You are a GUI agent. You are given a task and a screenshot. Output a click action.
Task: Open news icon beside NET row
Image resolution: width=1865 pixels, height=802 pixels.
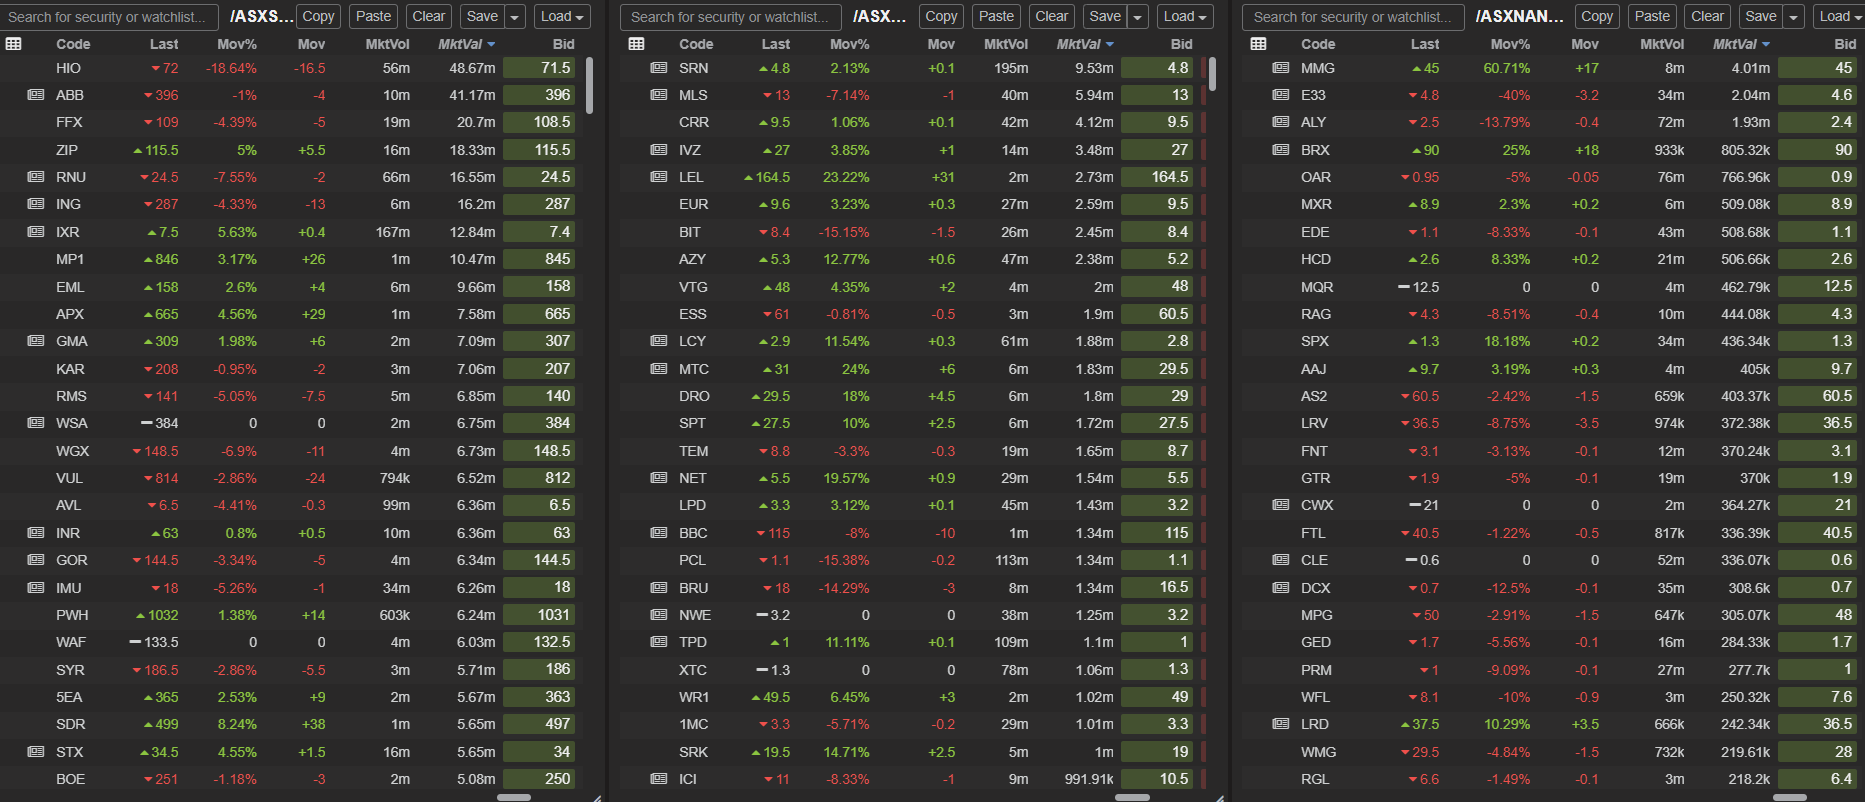659,478
